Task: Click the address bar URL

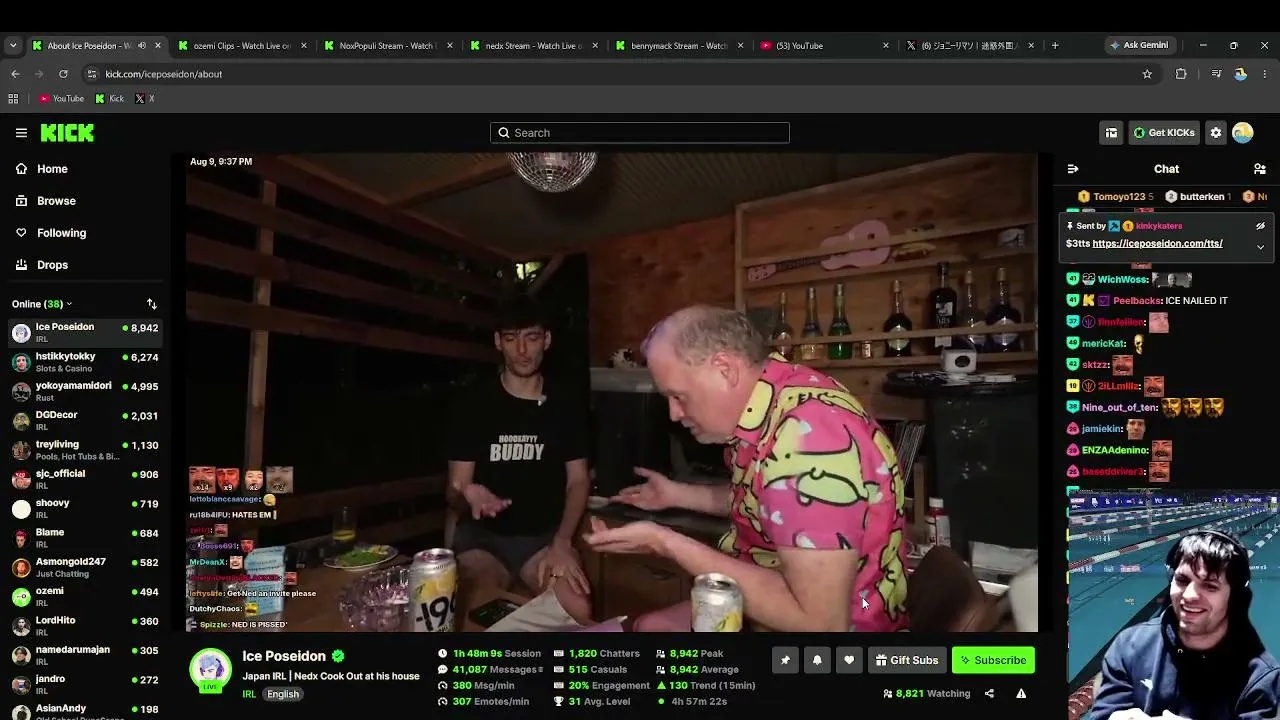Action: point(164,74)
